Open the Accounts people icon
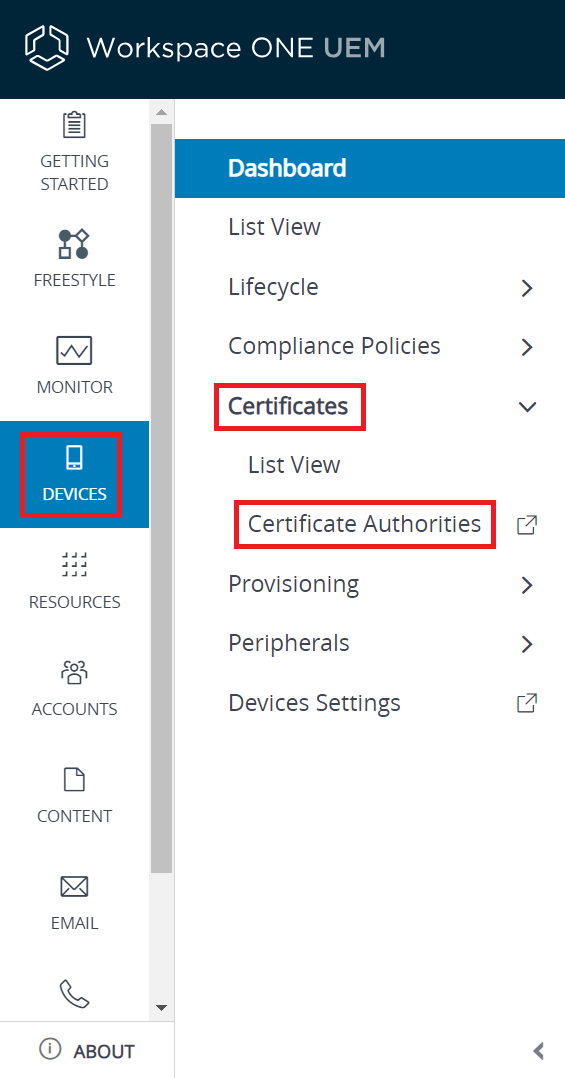565x1078 pixels. point(74,672)
